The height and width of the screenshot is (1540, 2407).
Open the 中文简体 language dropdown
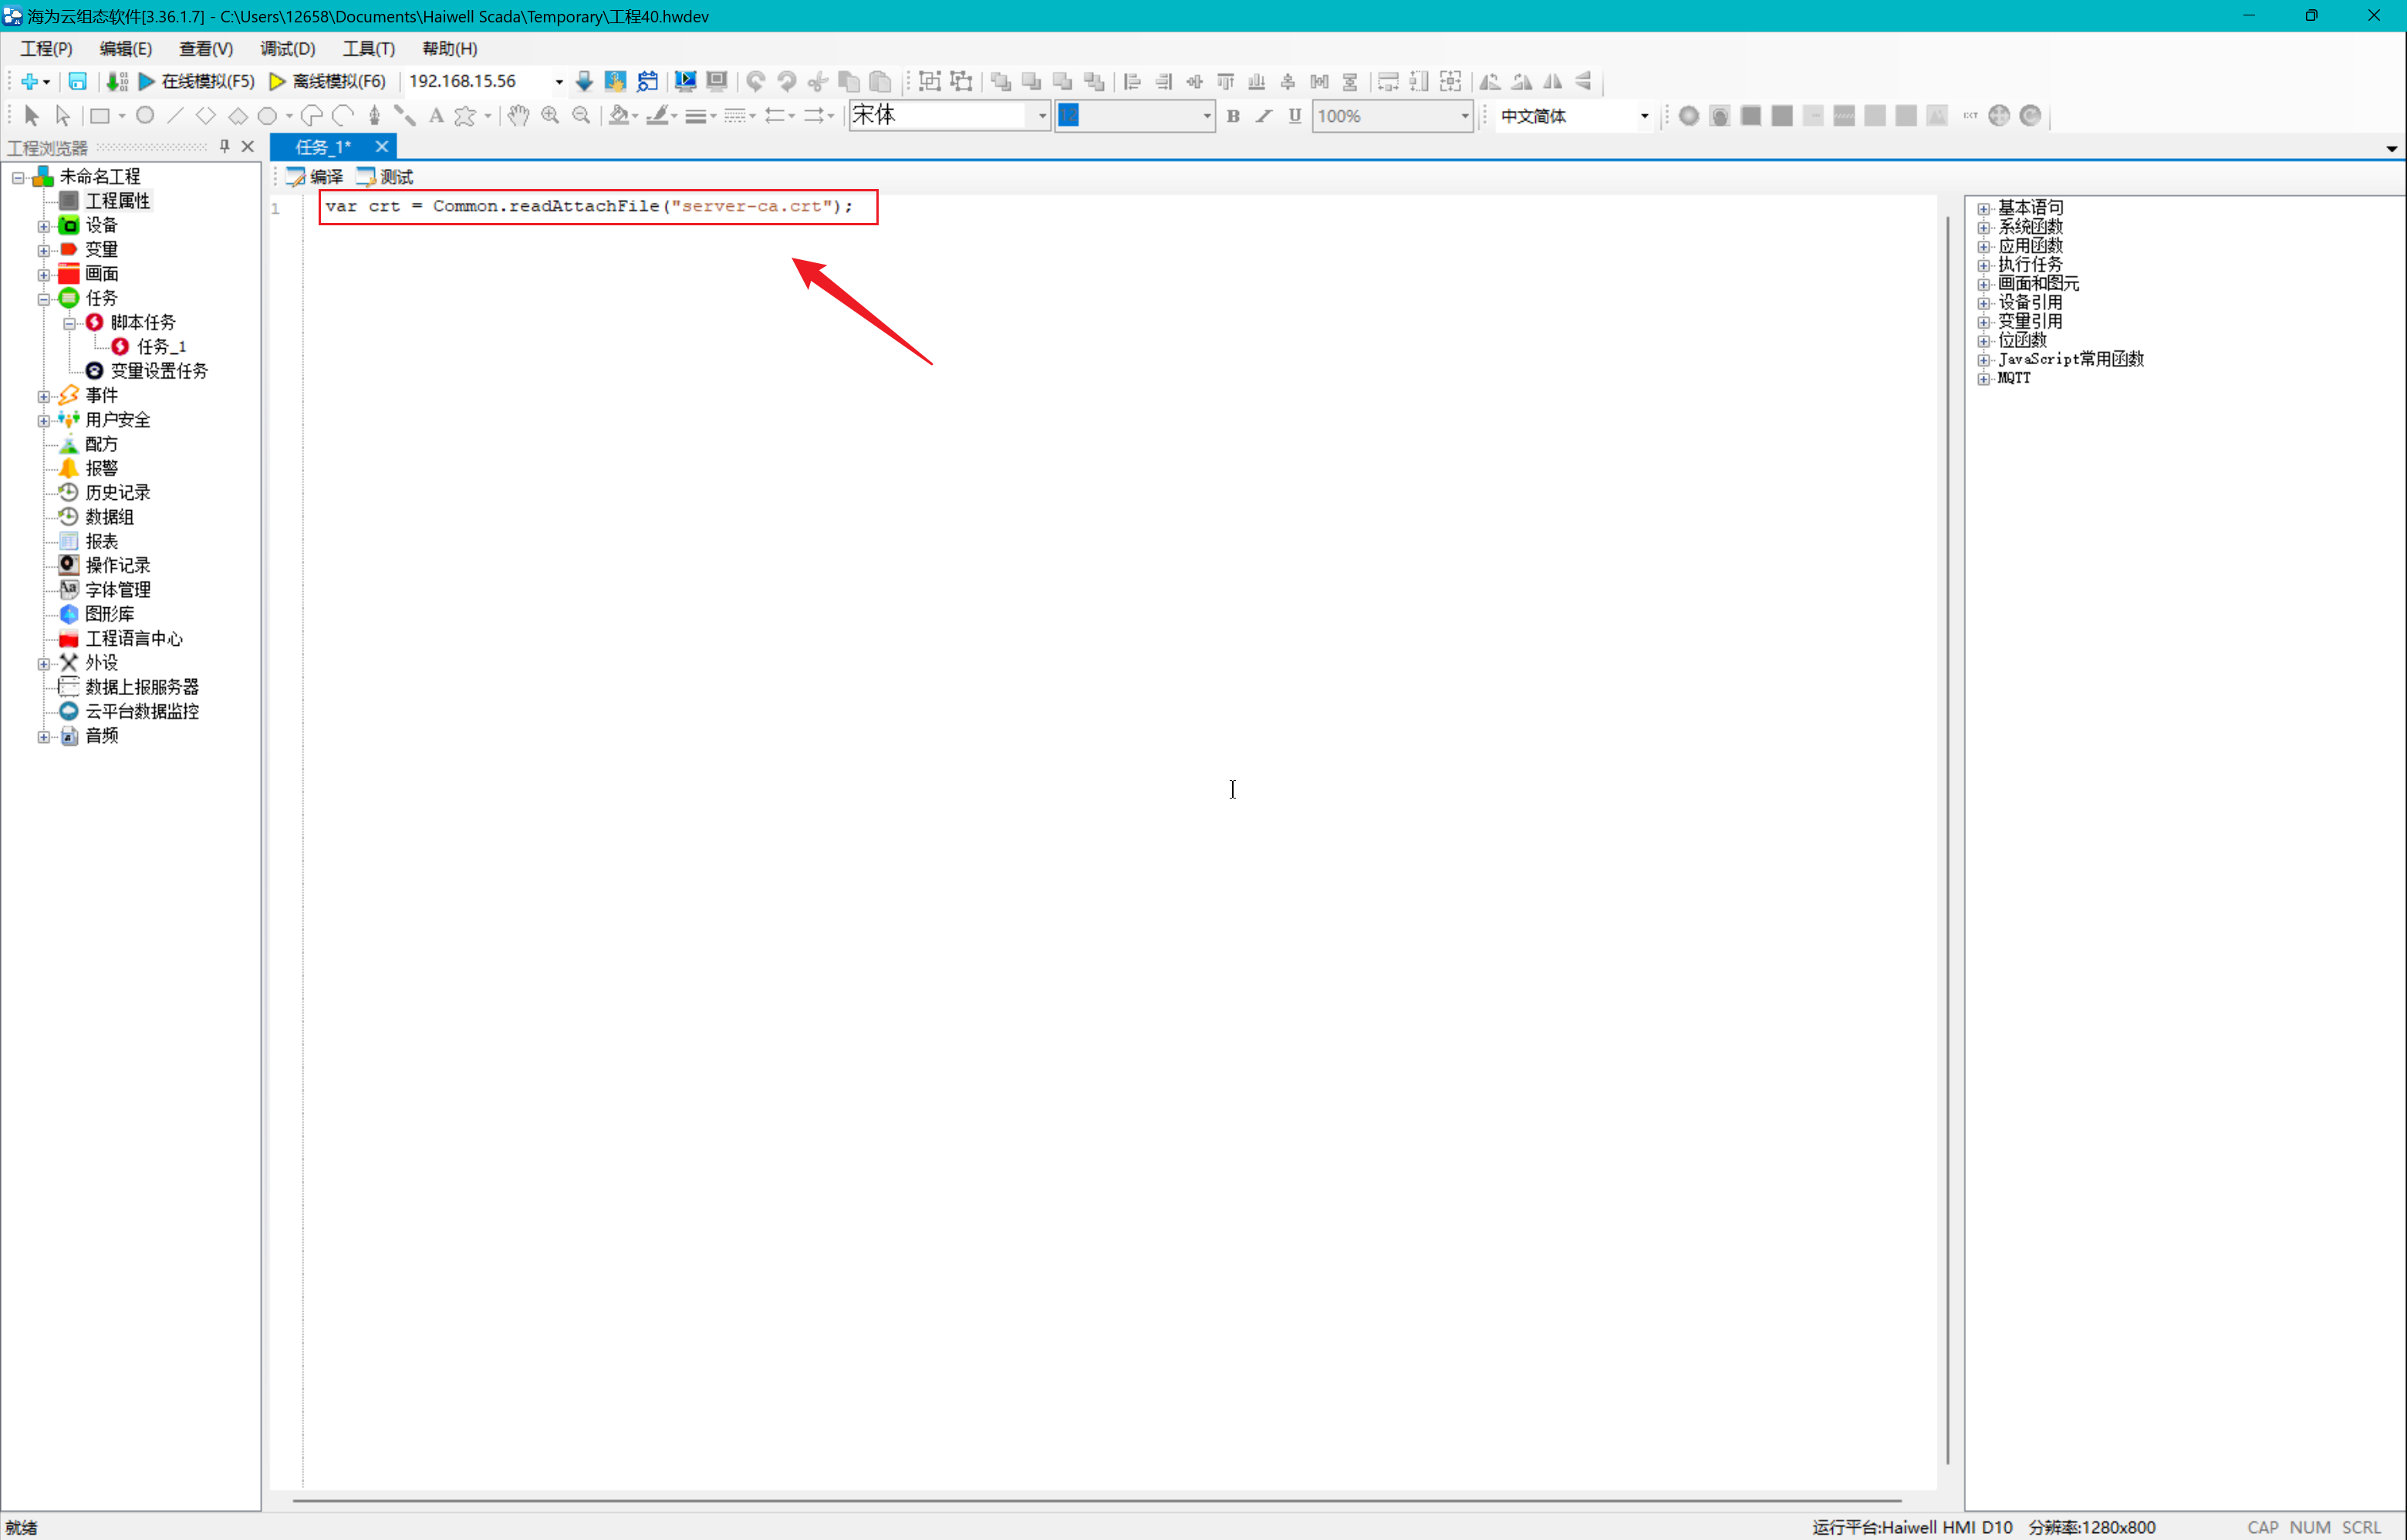click(1644, 116)
